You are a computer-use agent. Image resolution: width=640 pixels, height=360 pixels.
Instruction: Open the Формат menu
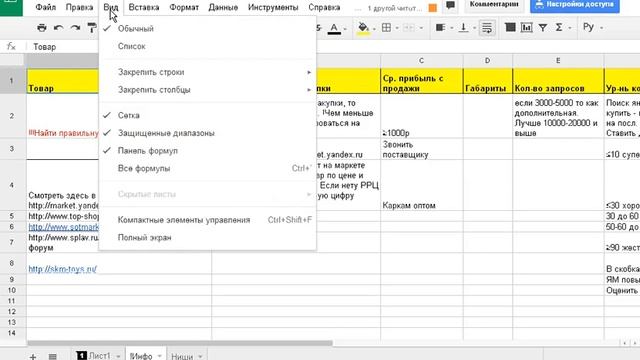coord(184,7)
